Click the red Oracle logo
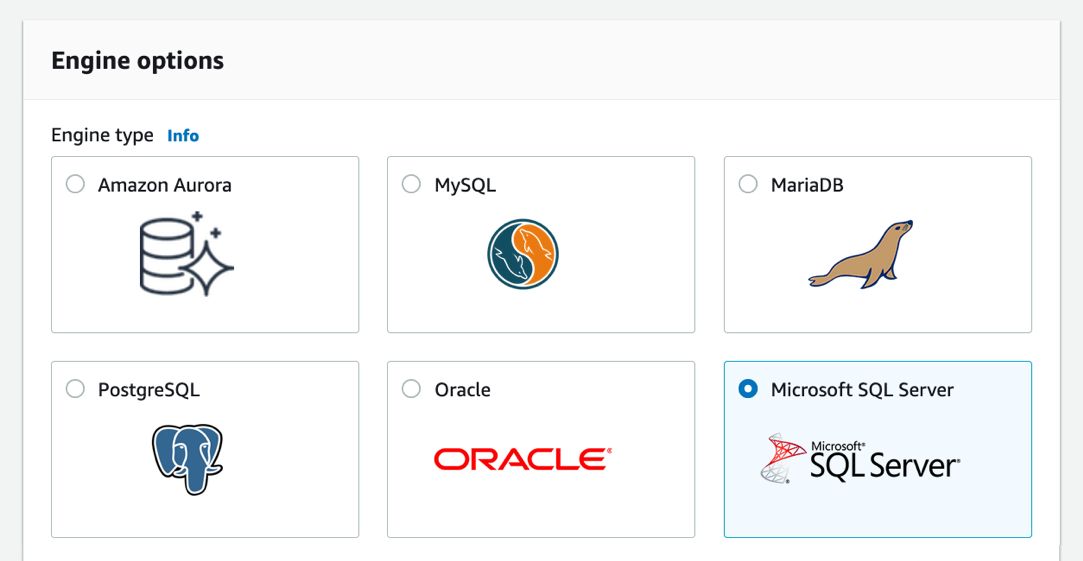 522,459
